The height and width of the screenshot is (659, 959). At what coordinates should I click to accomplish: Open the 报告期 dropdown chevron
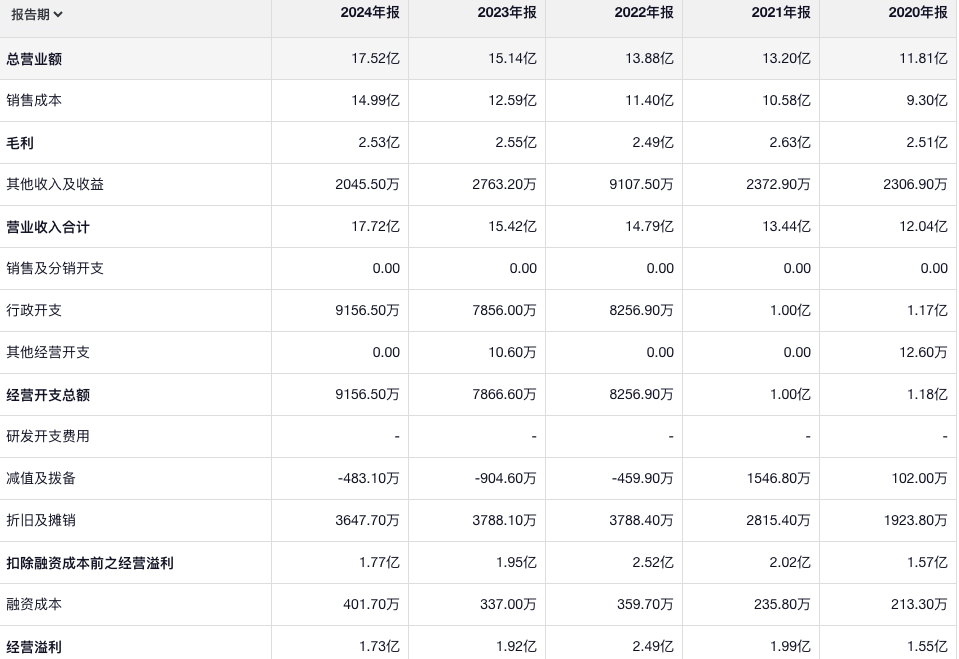click(58, 15)
